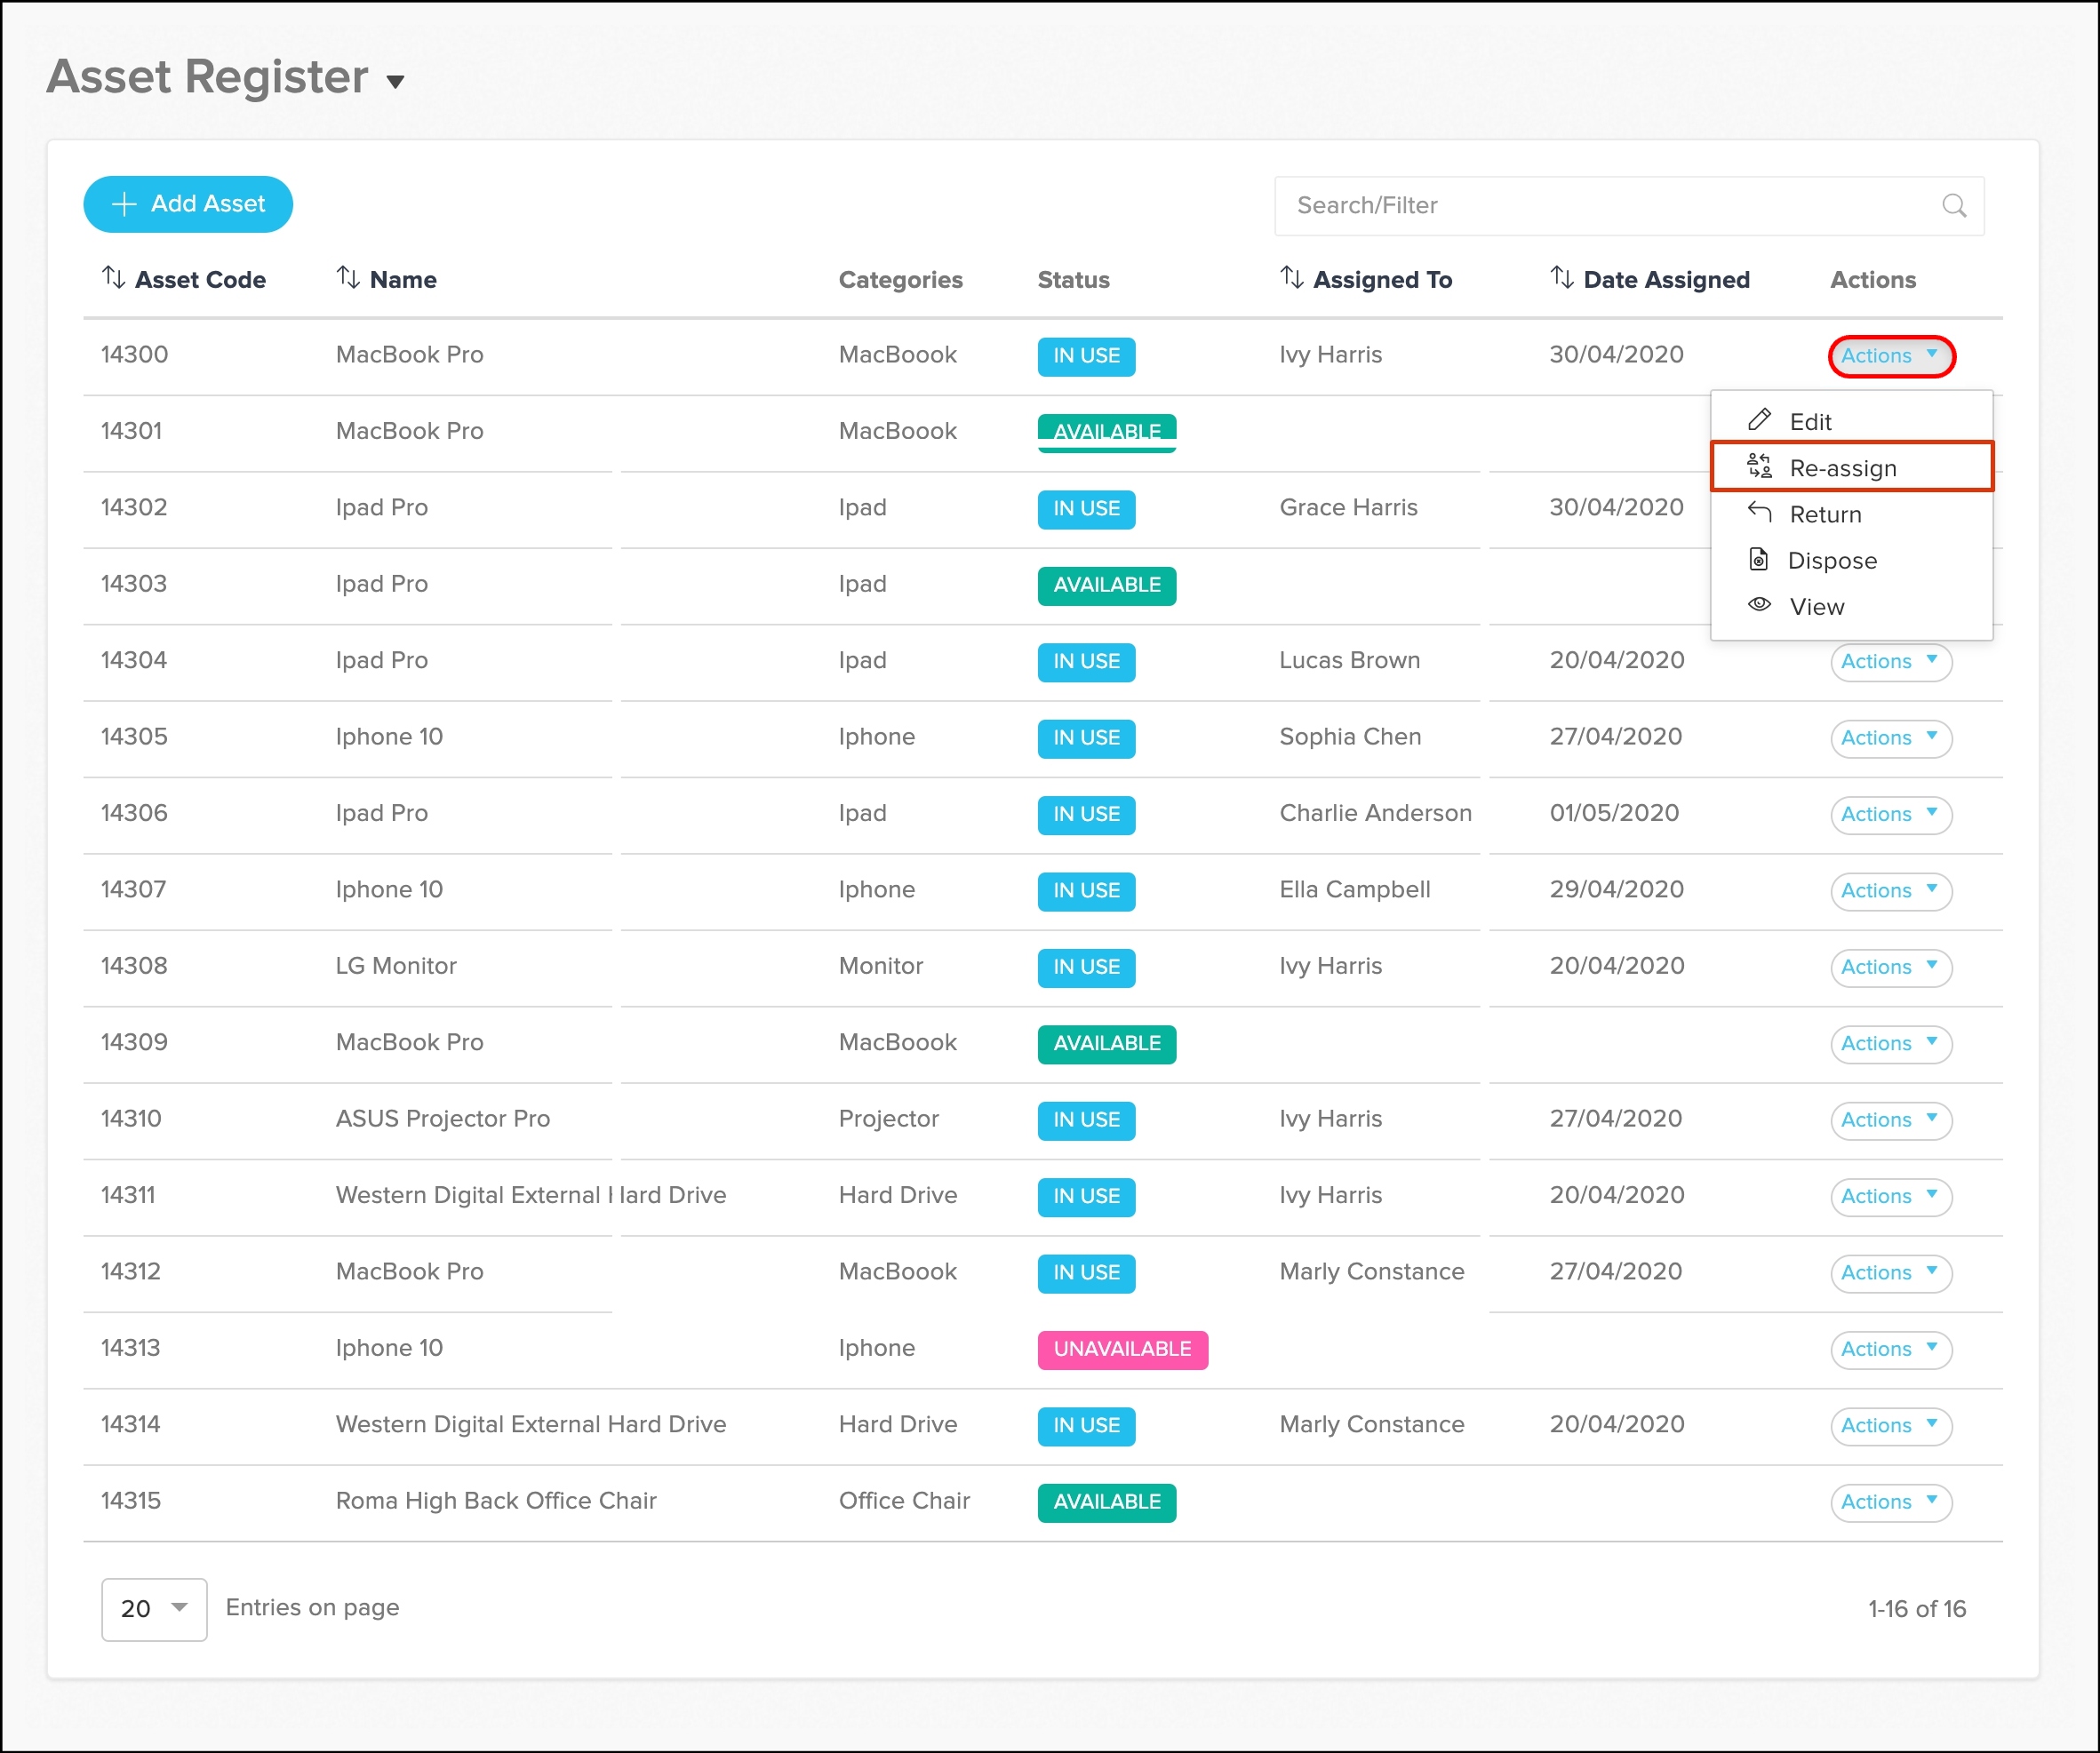
Task: Sort by Date Assigned arrows icon
Action: (x=1561, y=278)
